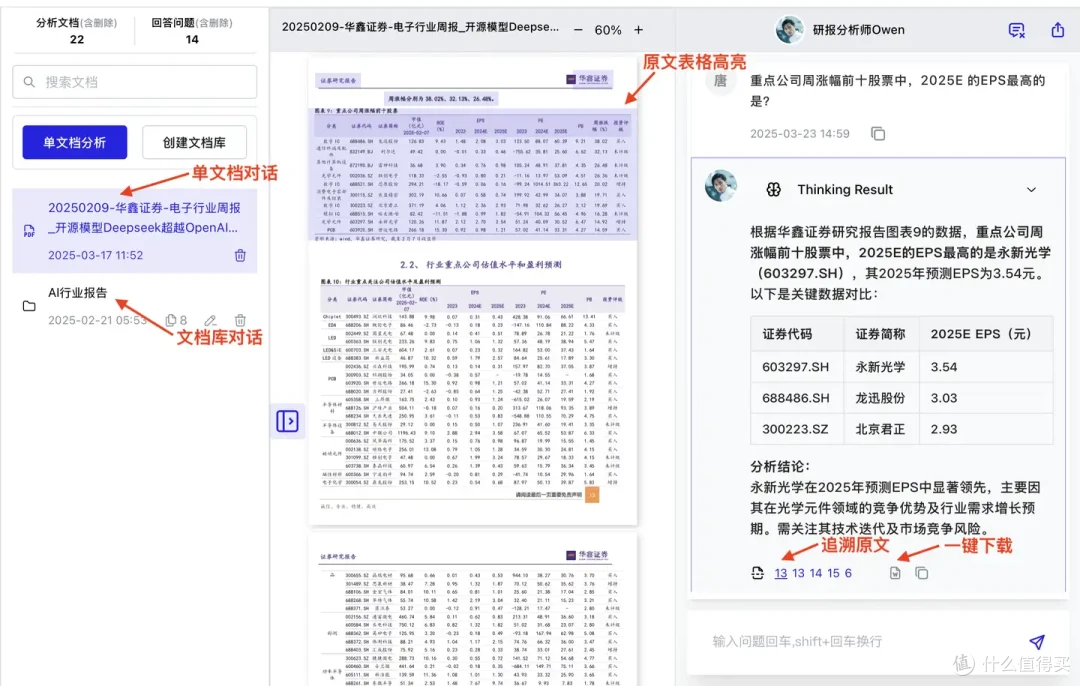Image resolution: width=1080 pixels, height=686 pixels.
Task: Click table cell 龙迅股份
Action: (x=880, y=398)
